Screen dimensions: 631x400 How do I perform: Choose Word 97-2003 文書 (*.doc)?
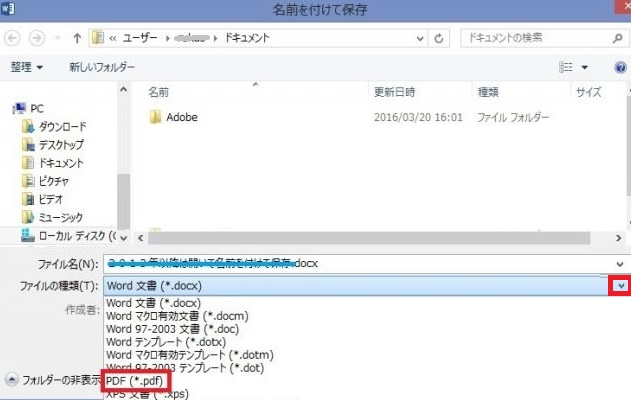click(x=172, y=329)
